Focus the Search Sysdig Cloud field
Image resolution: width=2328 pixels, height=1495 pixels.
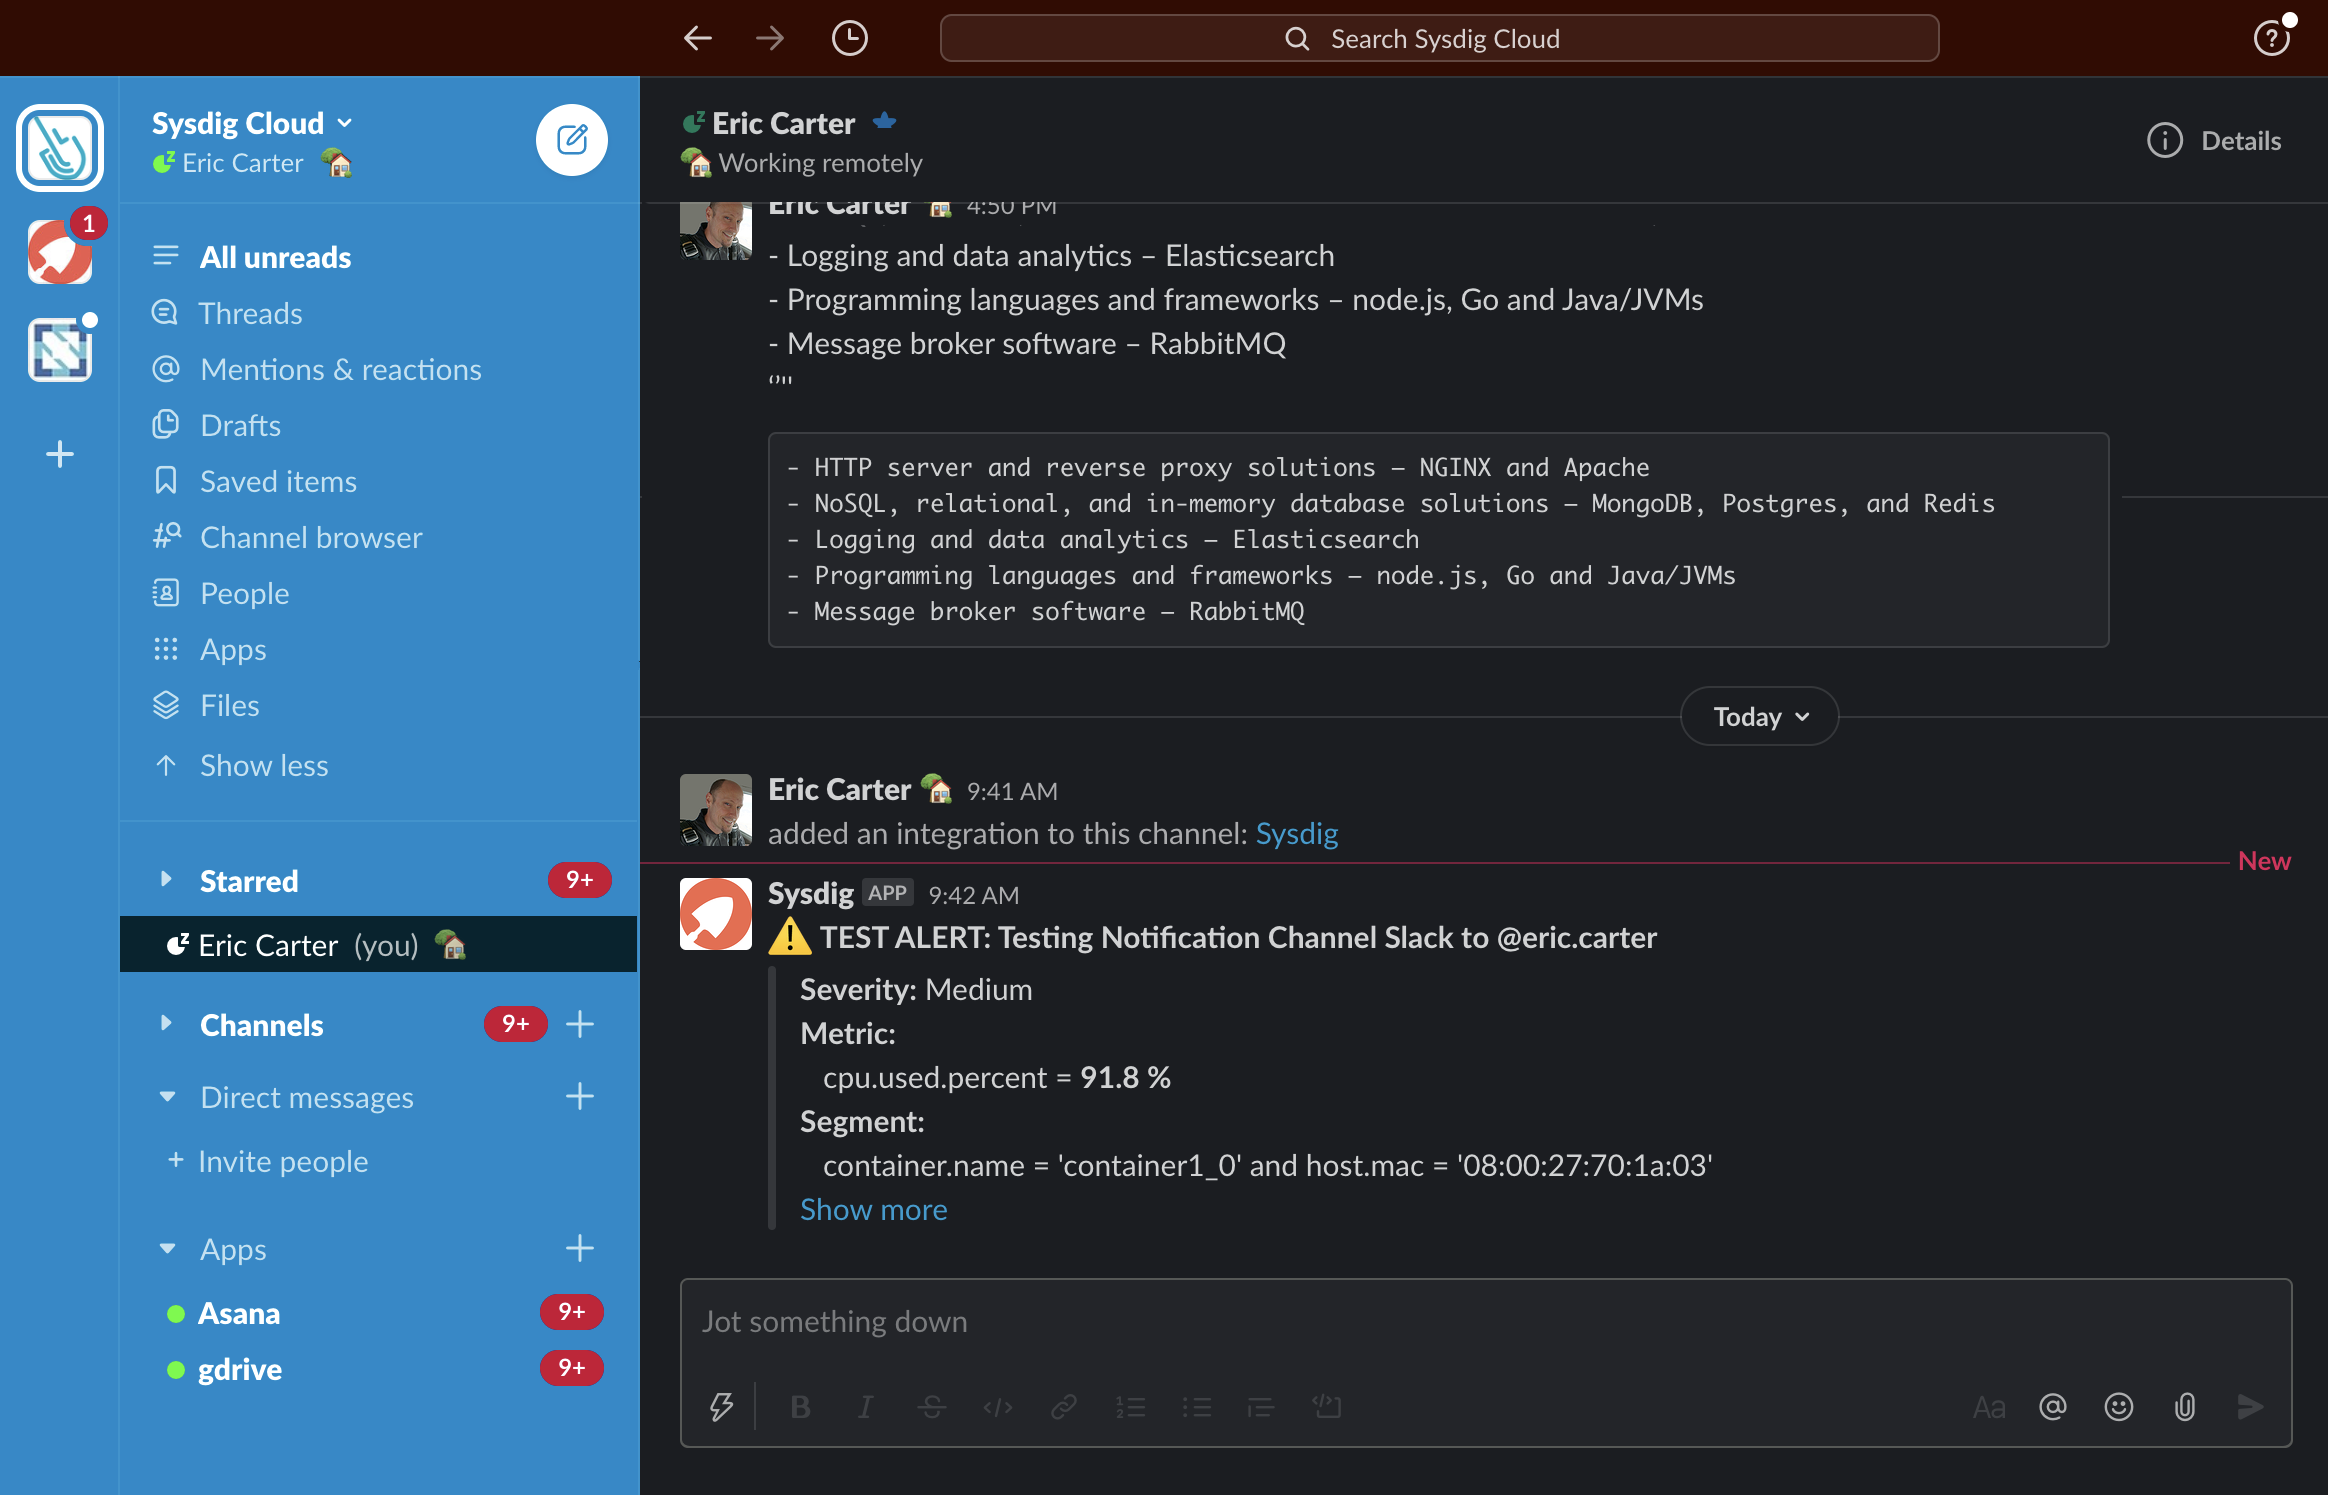coord(1439,39)
